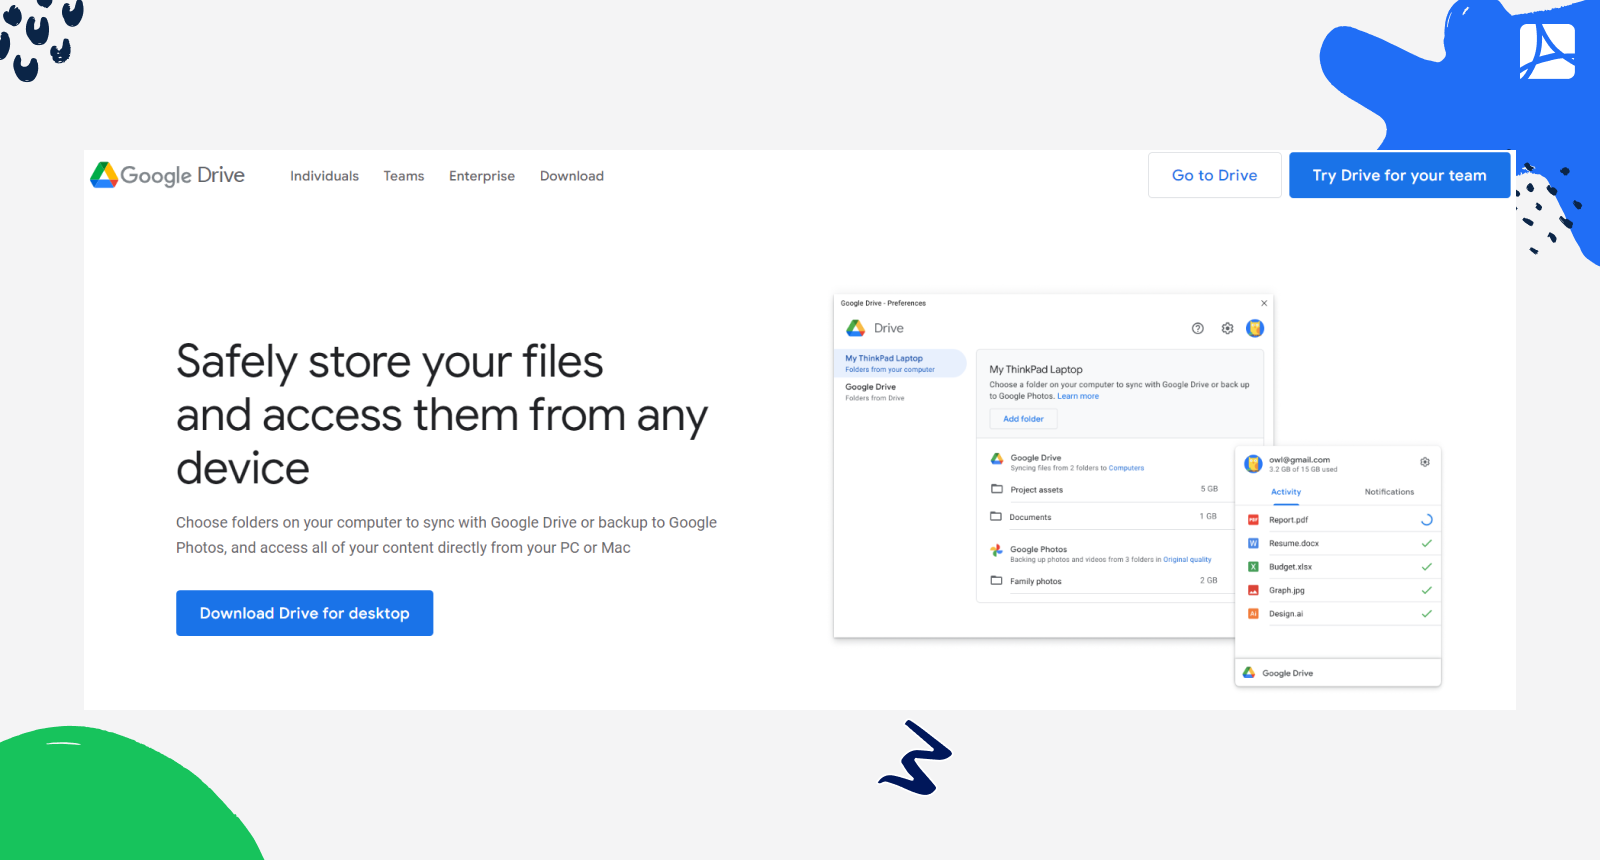1600x860 pixels.
Task: Click the Documents folder icon
Action: point(996,516)
